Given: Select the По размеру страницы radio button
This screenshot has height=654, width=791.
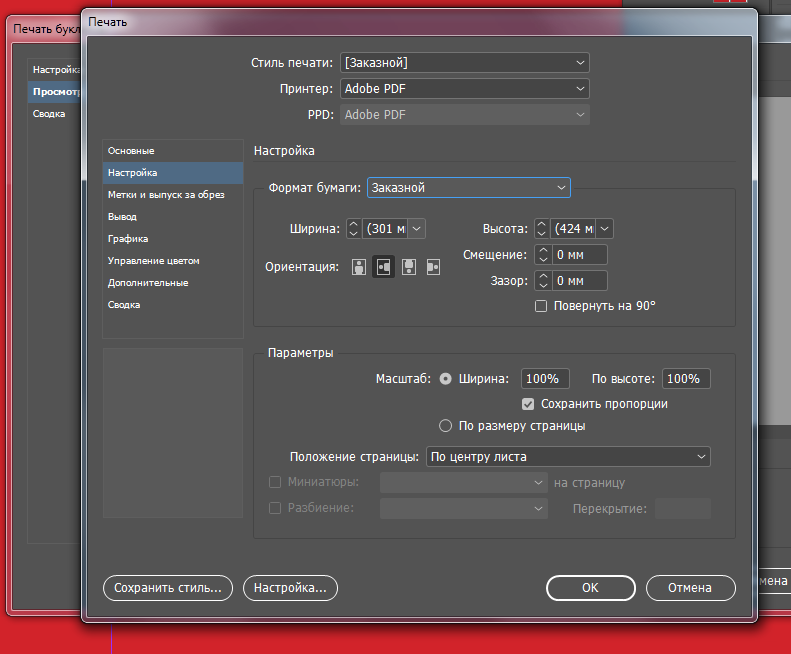Looking at the screenshot, I should (x=446, y=426).
